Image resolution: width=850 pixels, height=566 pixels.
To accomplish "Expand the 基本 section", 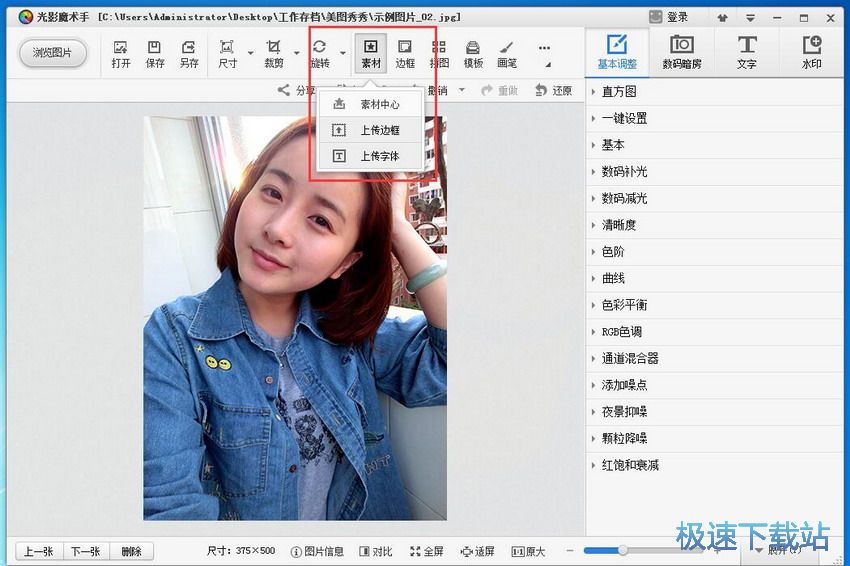I will [x=714, y=145].
